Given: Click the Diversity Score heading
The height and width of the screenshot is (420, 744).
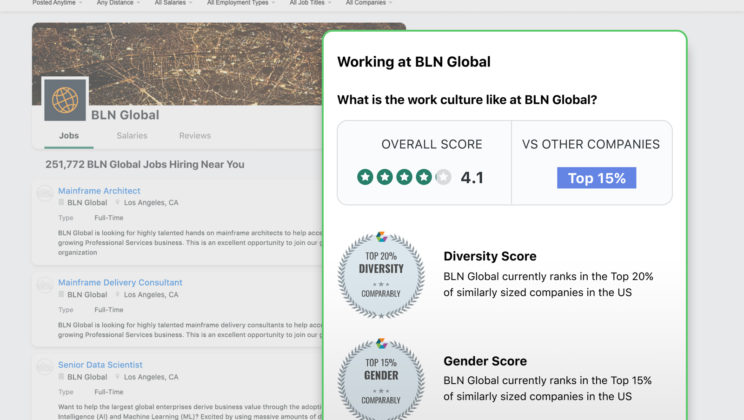Looking at the screenshot, I should coord(490,256).
